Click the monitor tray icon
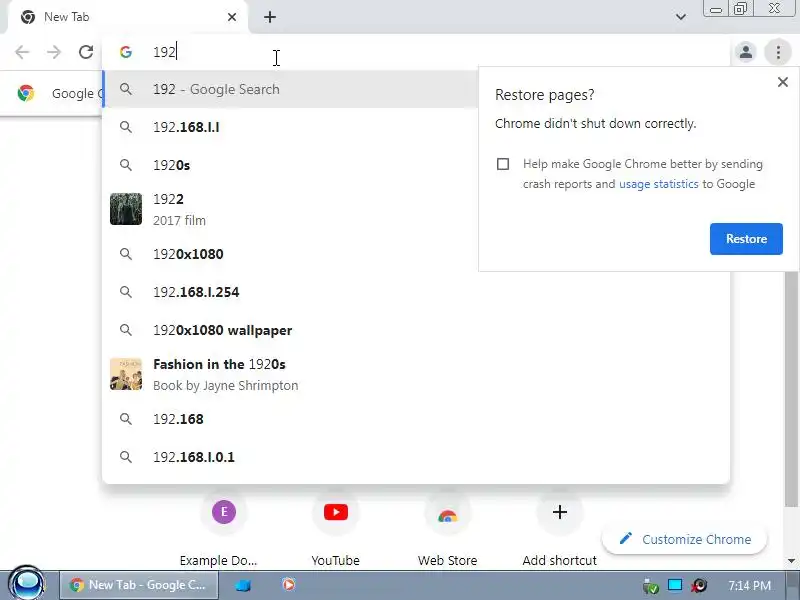 pyautogui.click(x=675, y=585)
